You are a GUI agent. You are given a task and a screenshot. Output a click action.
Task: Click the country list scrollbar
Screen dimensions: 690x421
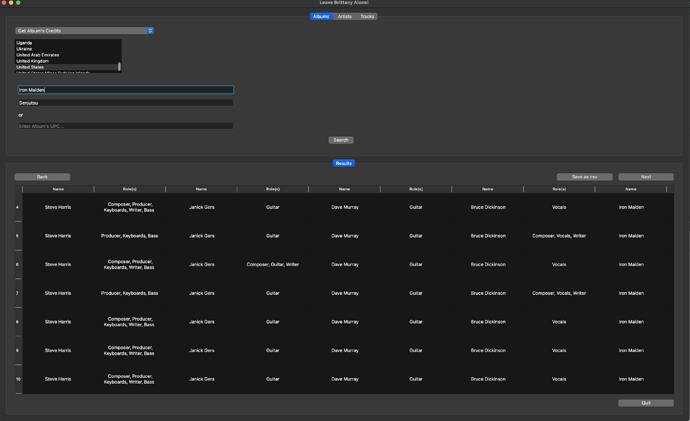pyautogui.click(x=119, y=66)
